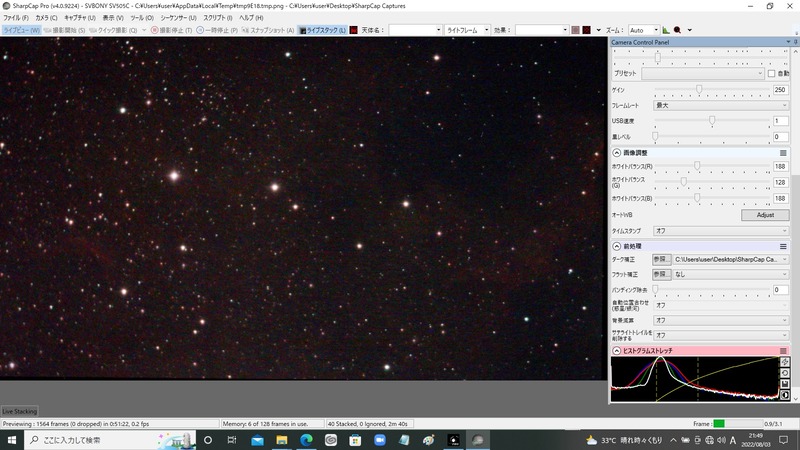Toggle ライブスタック live stack mode
The width and height of the screenshot is (800, 450).
(x=322, y=30)
